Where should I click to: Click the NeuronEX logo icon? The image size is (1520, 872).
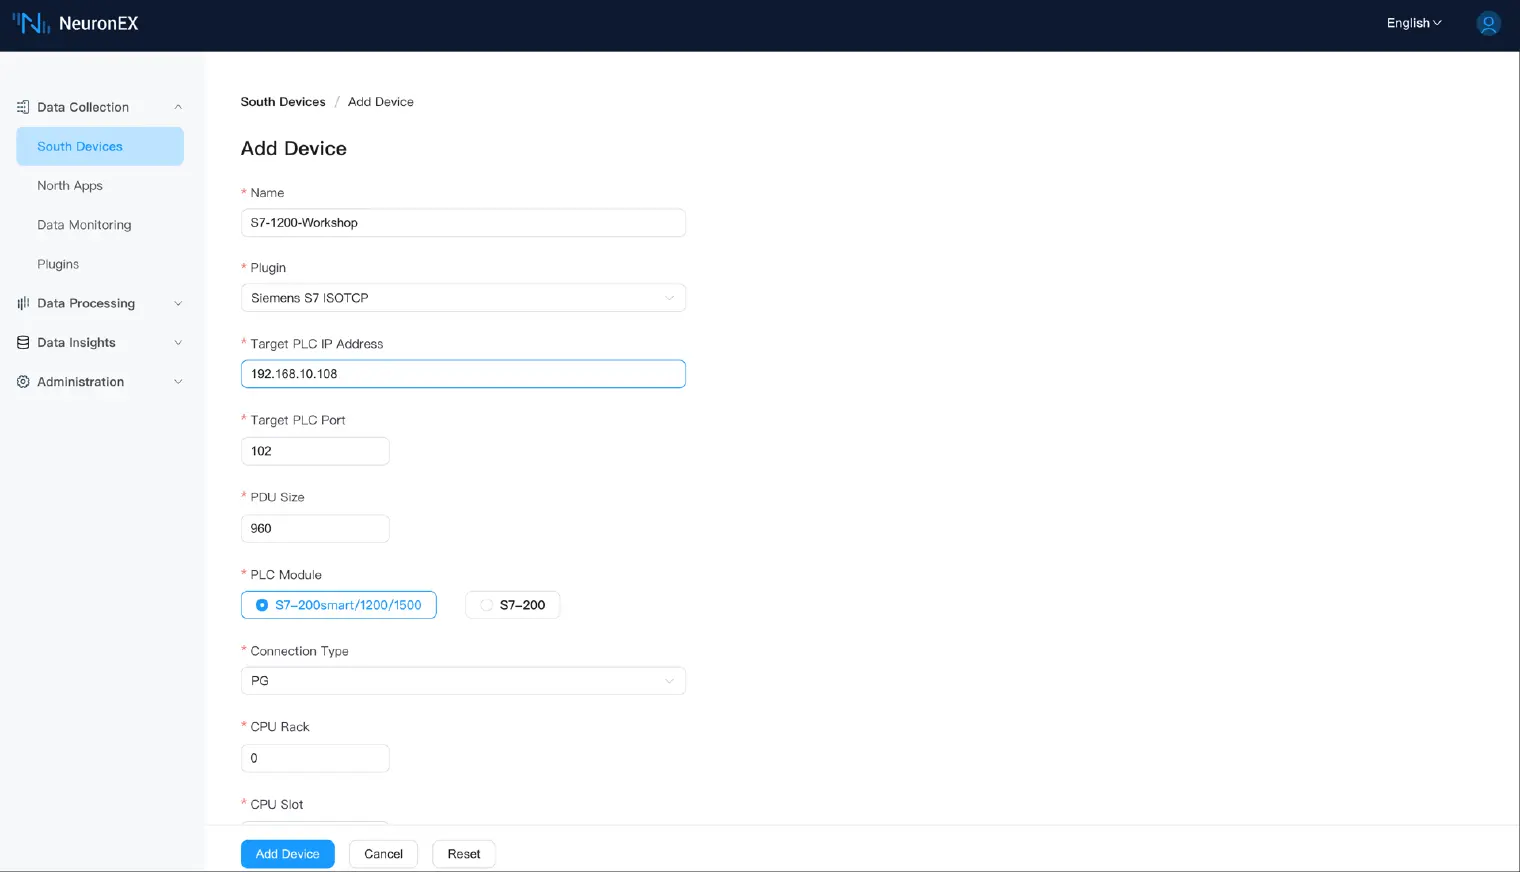pos(30,23)
